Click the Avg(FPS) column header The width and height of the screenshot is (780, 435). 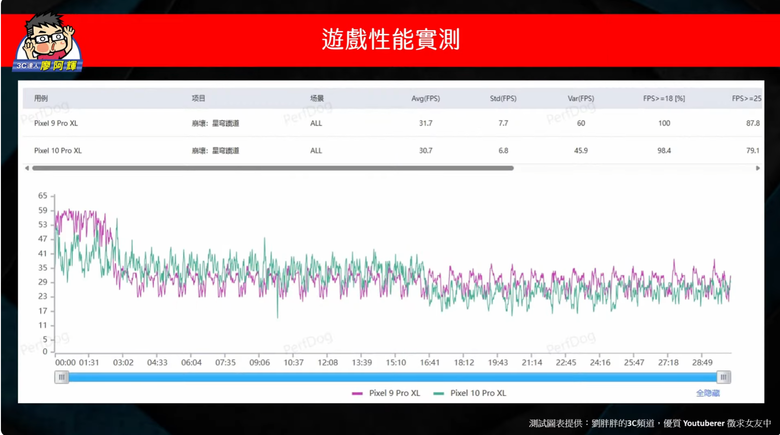coord(425,99)
